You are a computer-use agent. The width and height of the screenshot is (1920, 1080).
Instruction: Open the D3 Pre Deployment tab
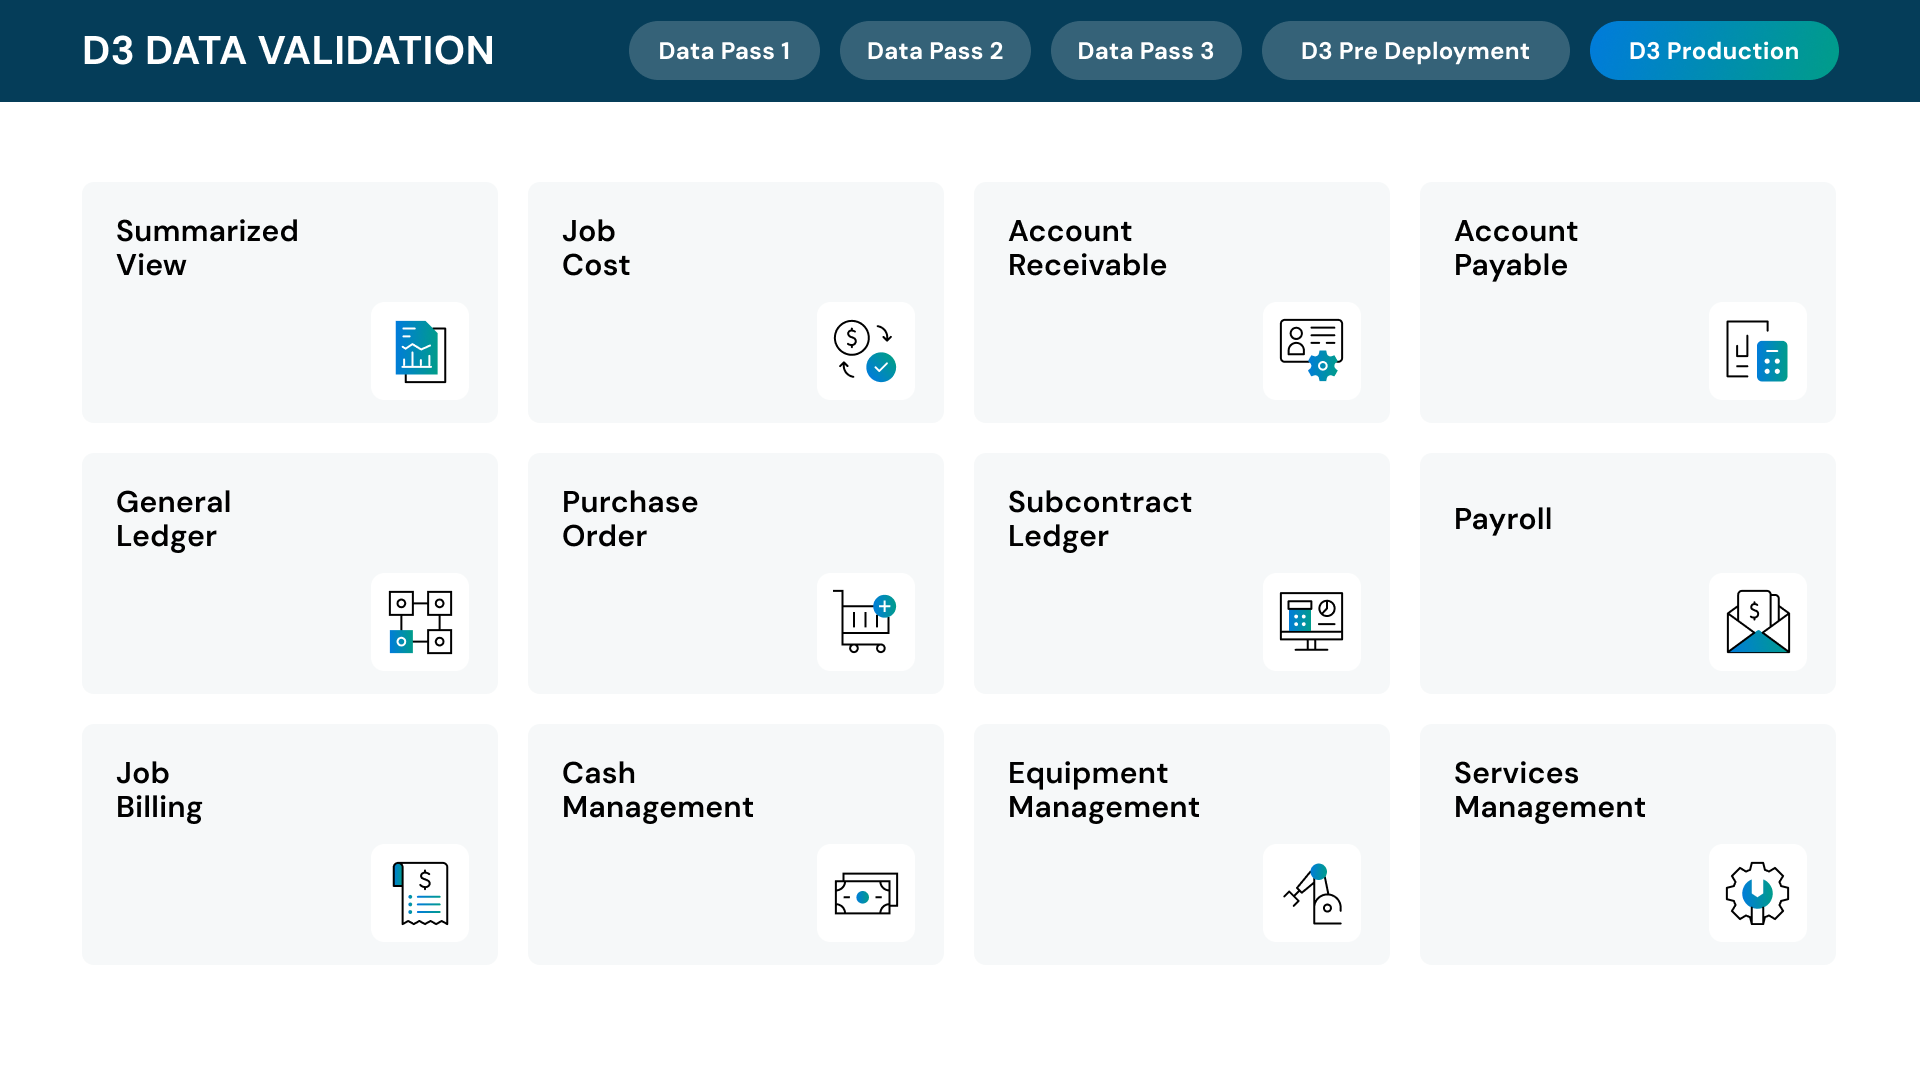pyautogui.click(x=1415, y=51)
